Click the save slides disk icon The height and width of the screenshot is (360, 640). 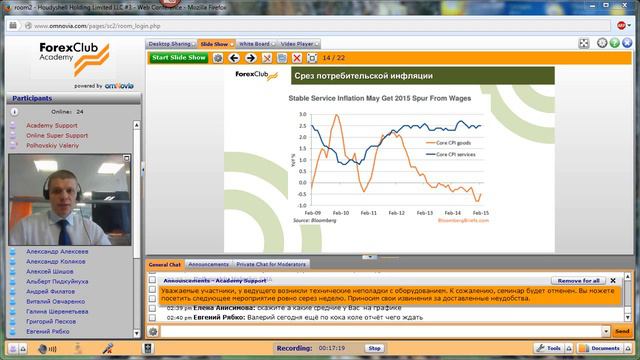pyautogui.click(x=282, y=58)
